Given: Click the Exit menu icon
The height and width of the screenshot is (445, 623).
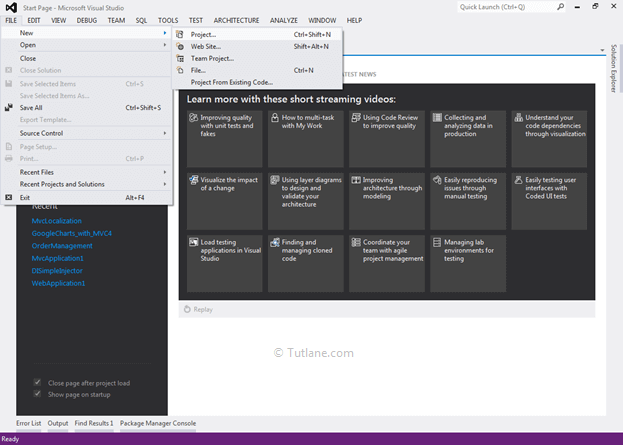Looking at the screenshot, I should (9, 197).
